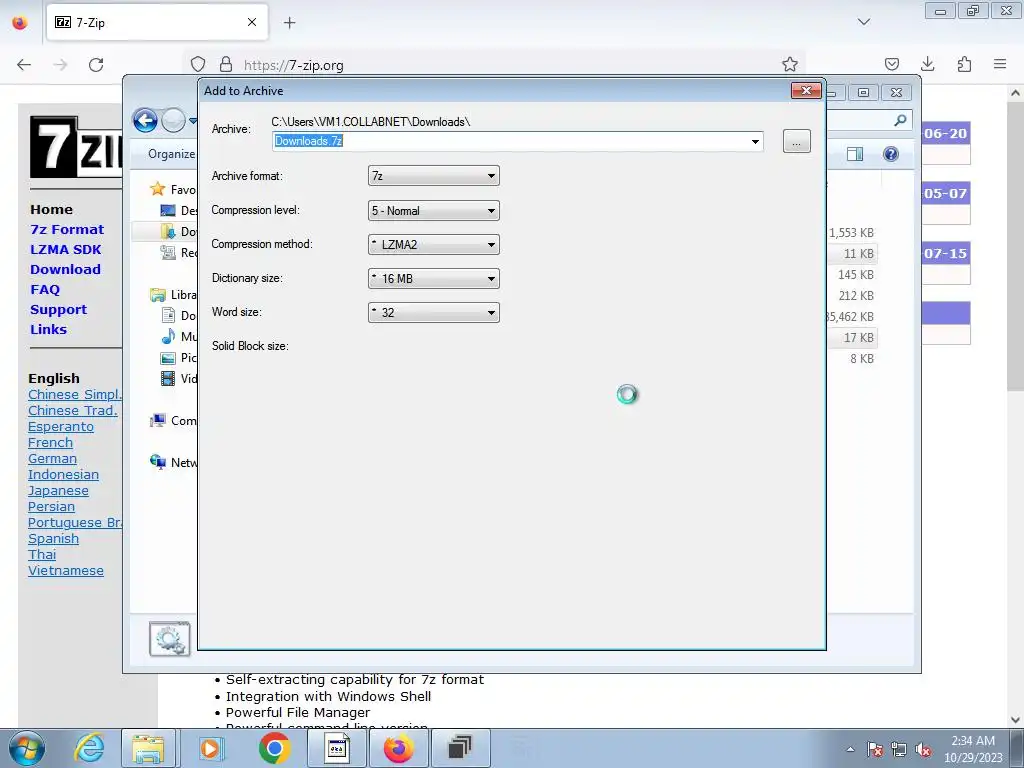Click the 145 KB file size cell
This screenshot has height=768, width=1024.
coord(856,274)
